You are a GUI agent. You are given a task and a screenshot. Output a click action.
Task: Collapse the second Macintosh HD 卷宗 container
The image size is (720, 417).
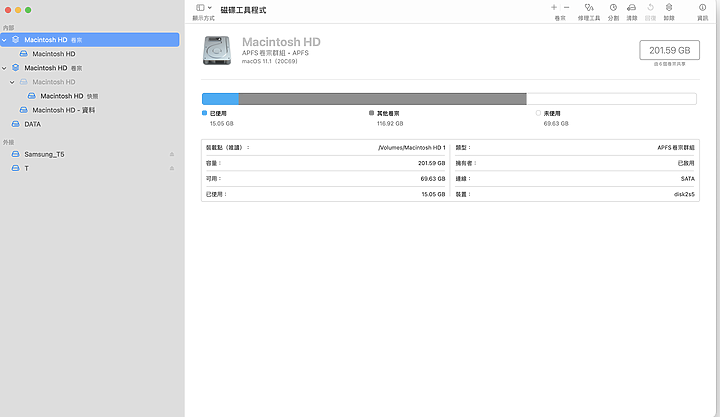click(4, 68)
